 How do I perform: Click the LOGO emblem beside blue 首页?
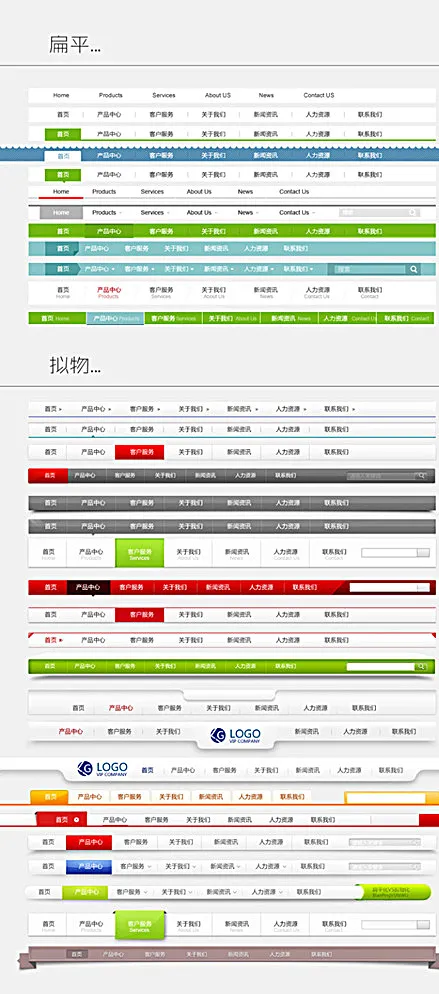[x=102, y=769]
